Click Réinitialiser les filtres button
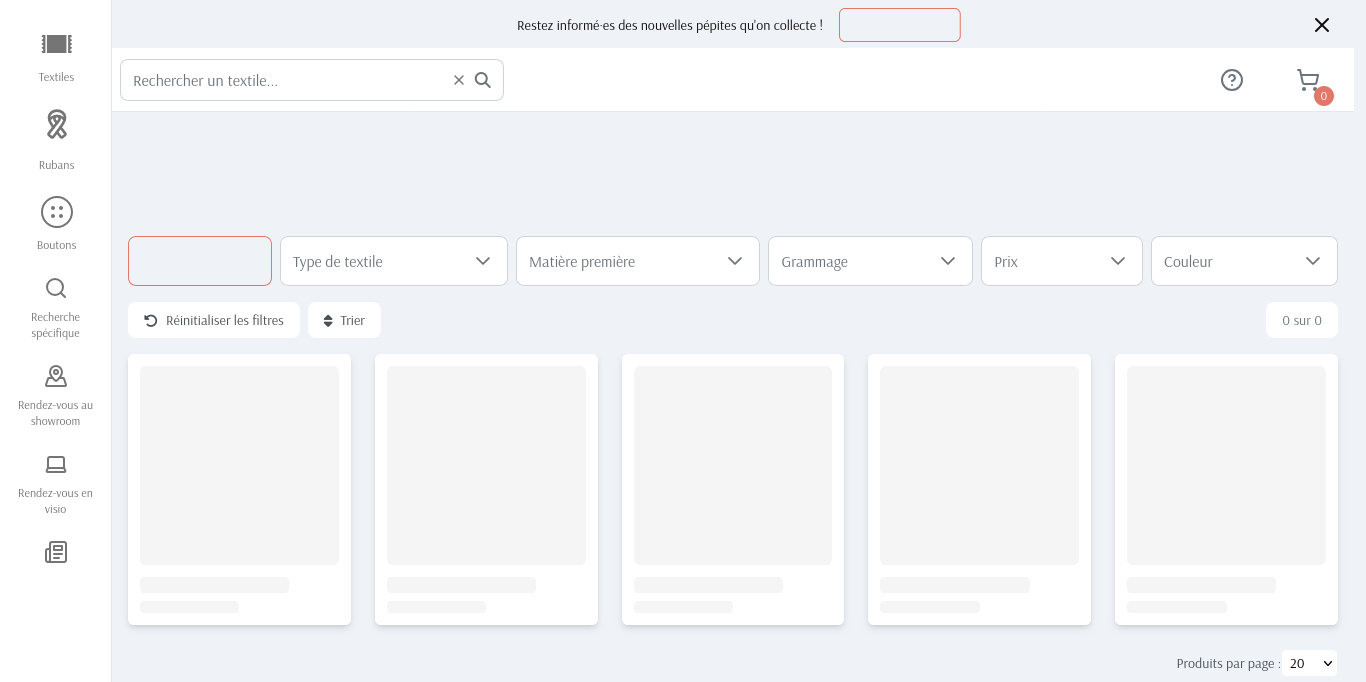The width and height of the screenshot is (1366, 682). [214, 320]
